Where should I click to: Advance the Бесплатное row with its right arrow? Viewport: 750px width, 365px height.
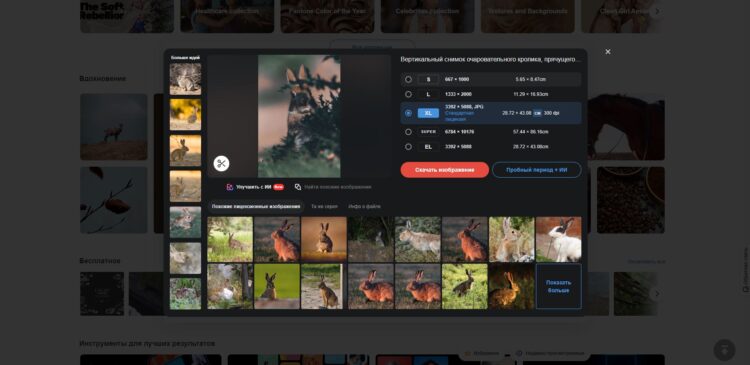coord(657,294)
